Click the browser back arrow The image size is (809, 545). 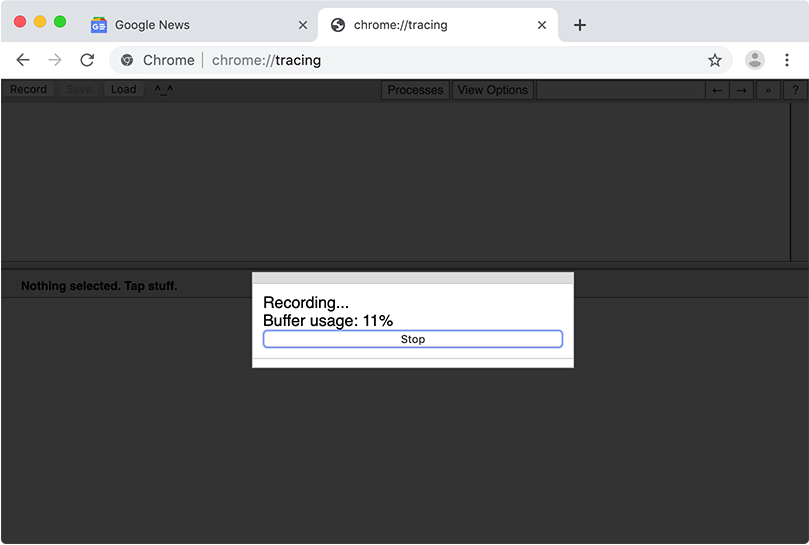click(23, 60)
